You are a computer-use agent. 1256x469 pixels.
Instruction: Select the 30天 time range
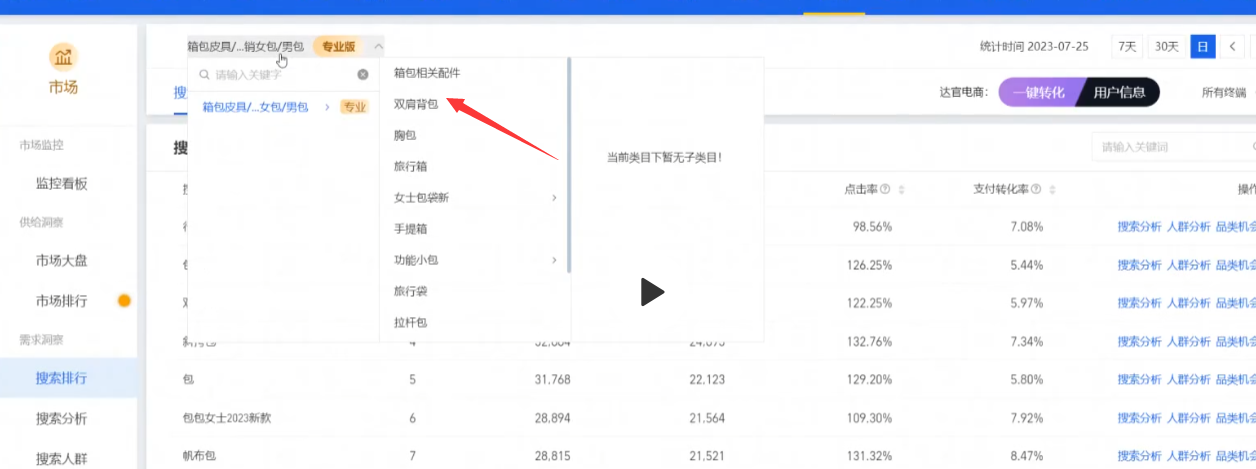tap(1166, 46)
